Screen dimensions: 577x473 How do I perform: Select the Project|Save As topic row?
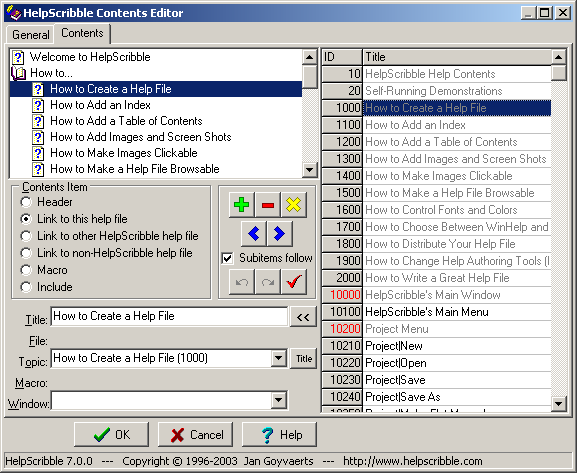(x=457, y=397)
